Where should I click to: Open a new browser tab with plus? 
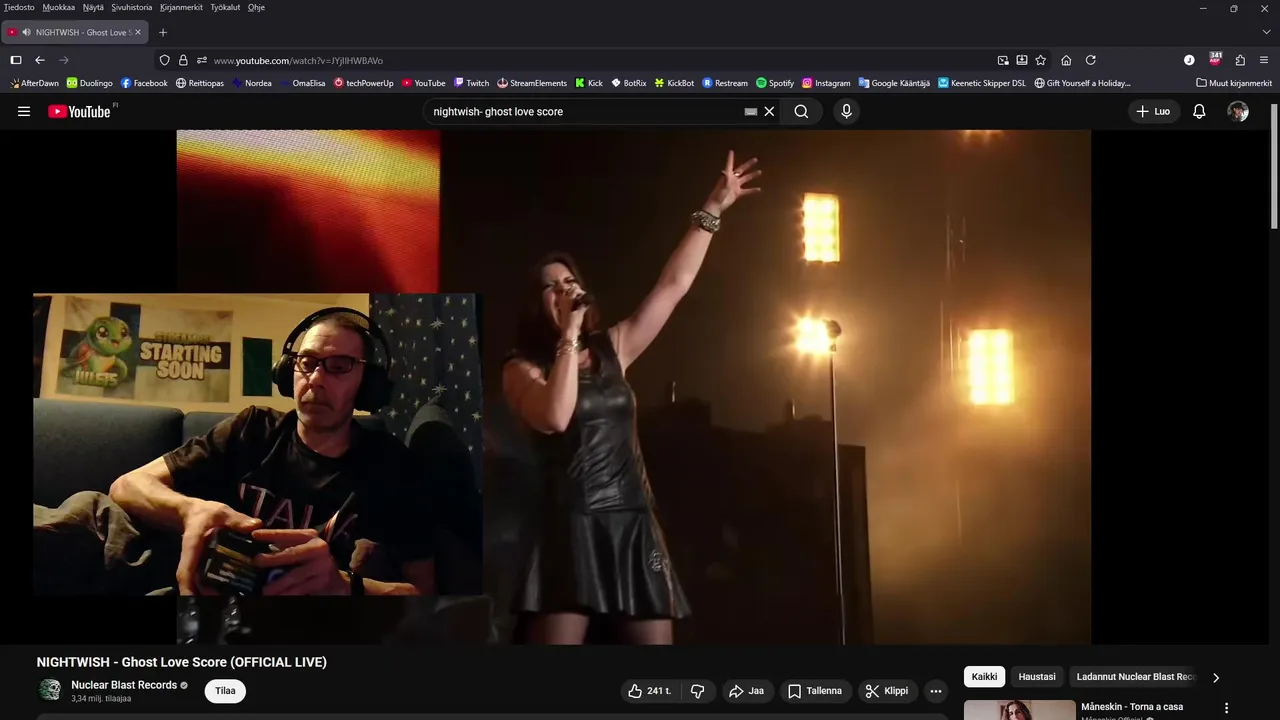pyautogui.click(x=163, y=32)
